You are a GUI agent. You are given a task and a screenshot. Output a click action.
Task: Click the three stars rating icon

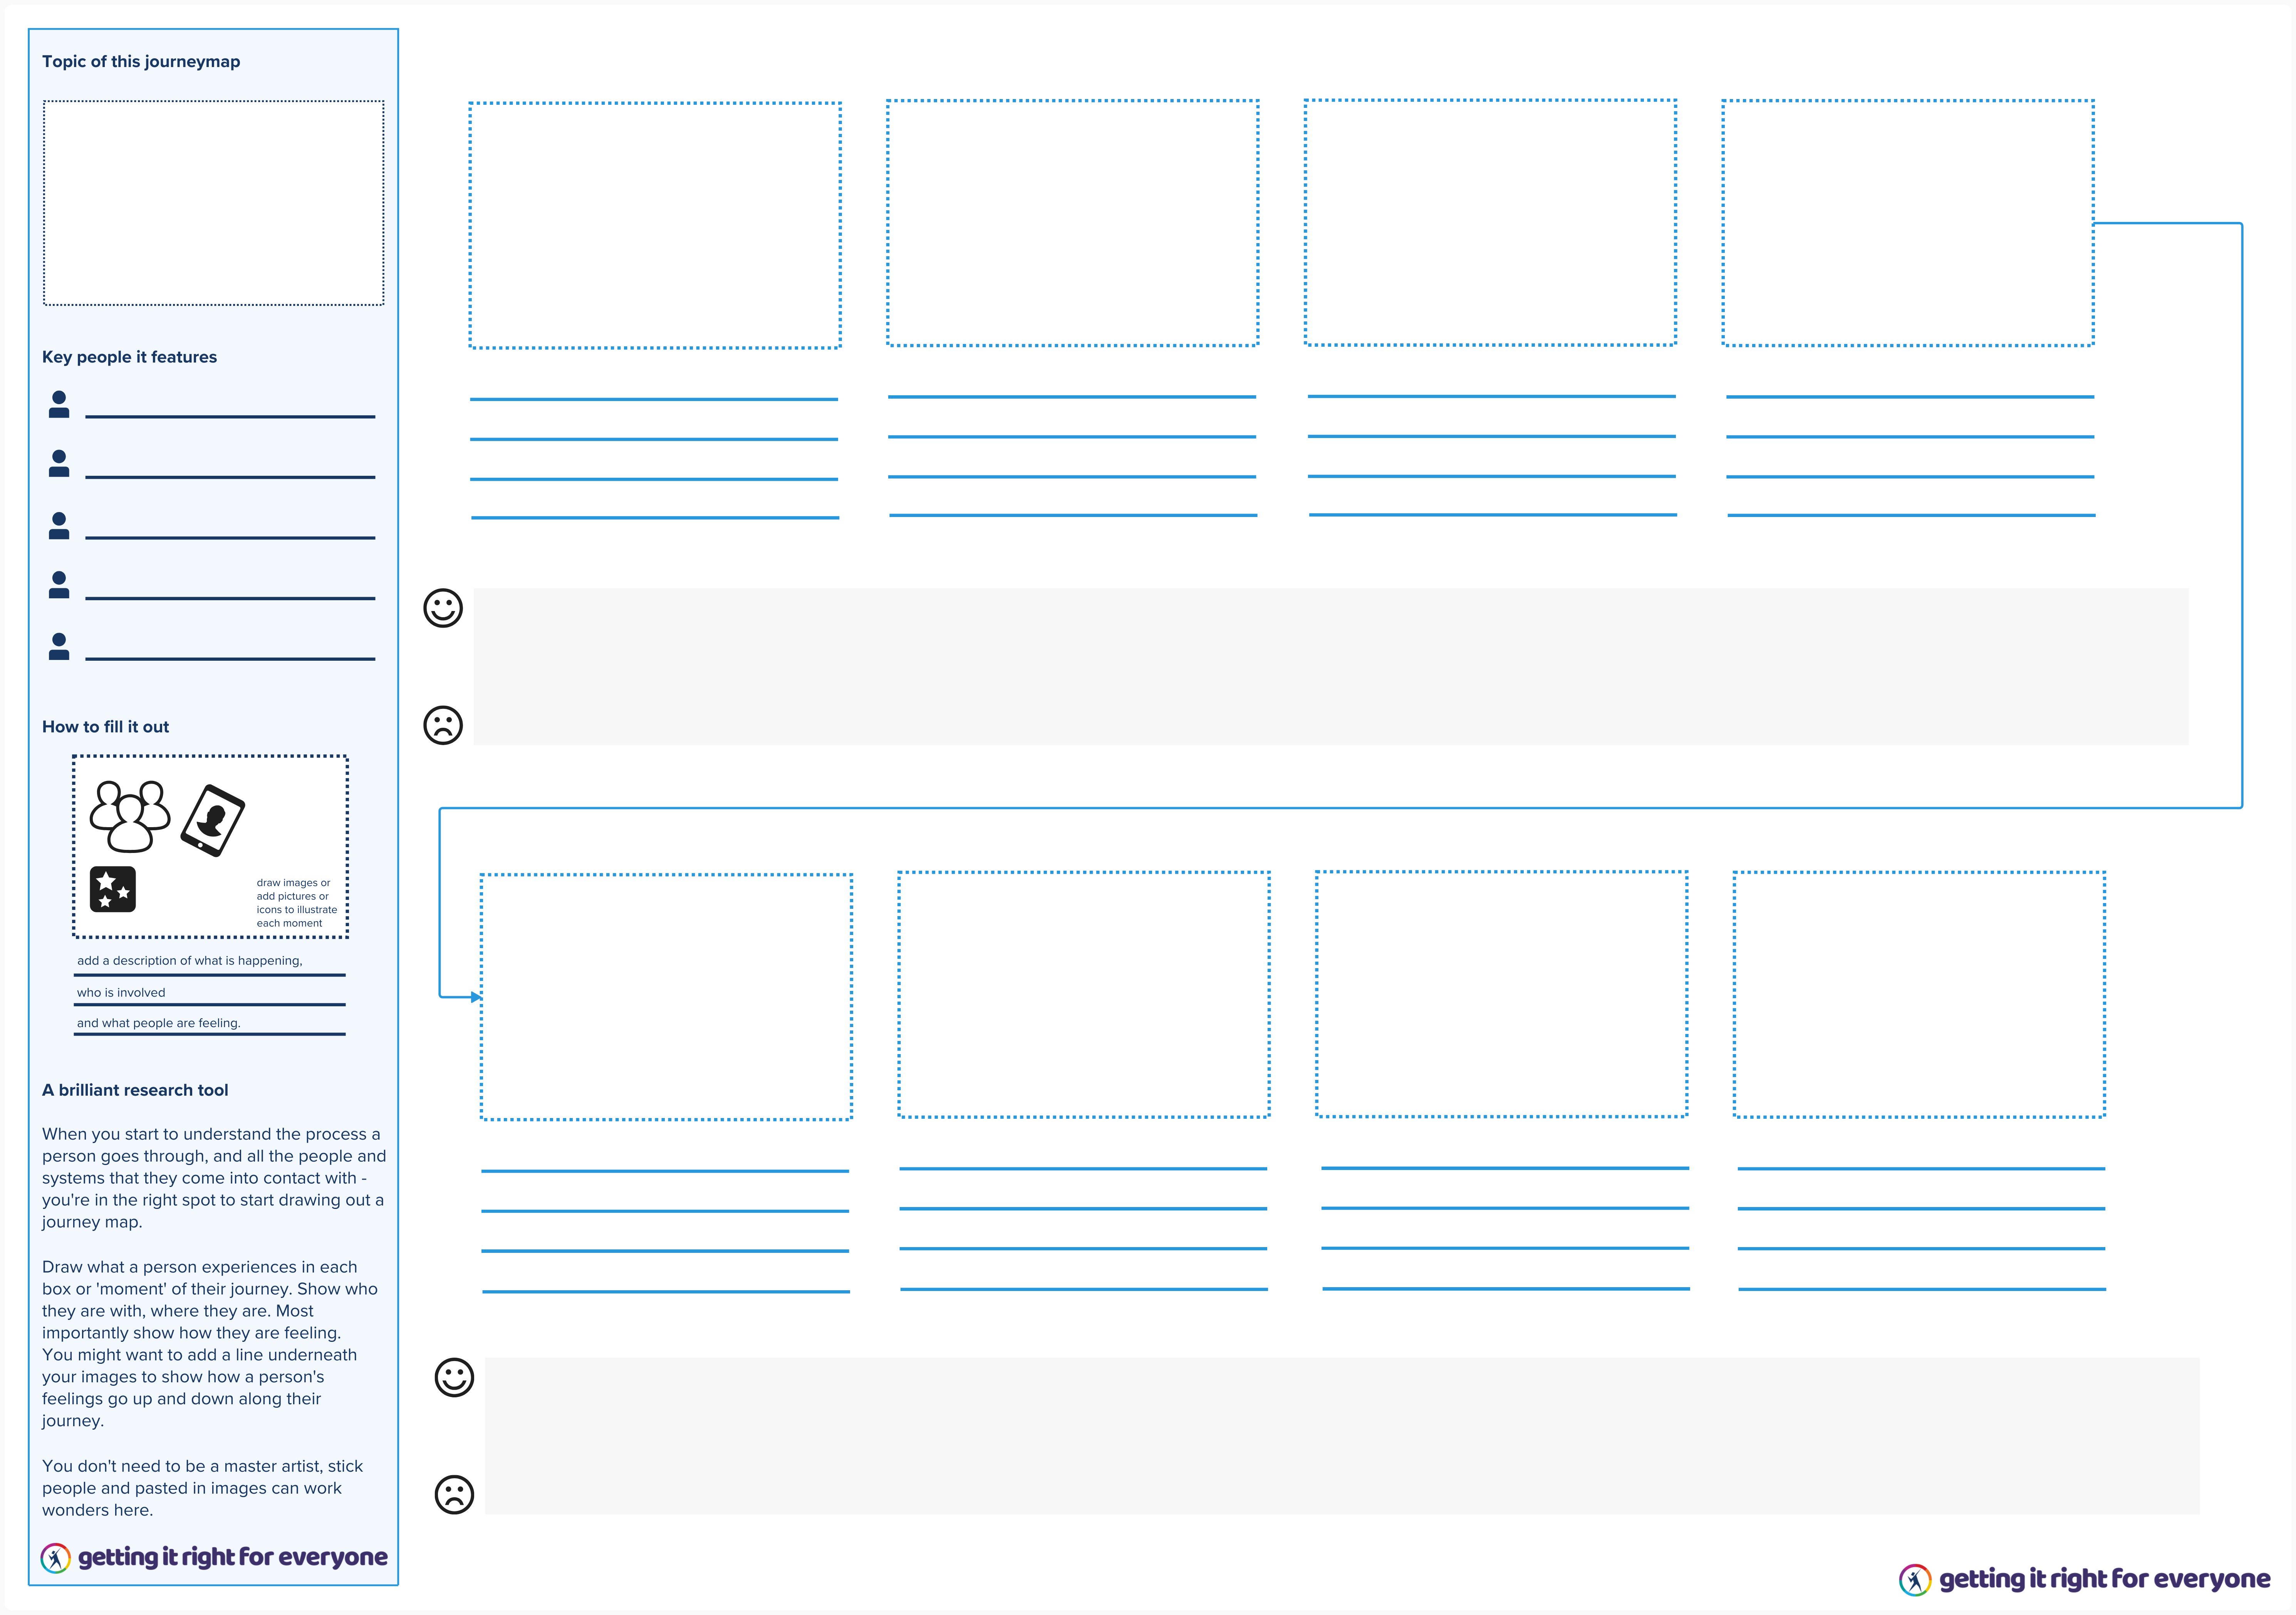pyautogui.click(x=113, y=889)
